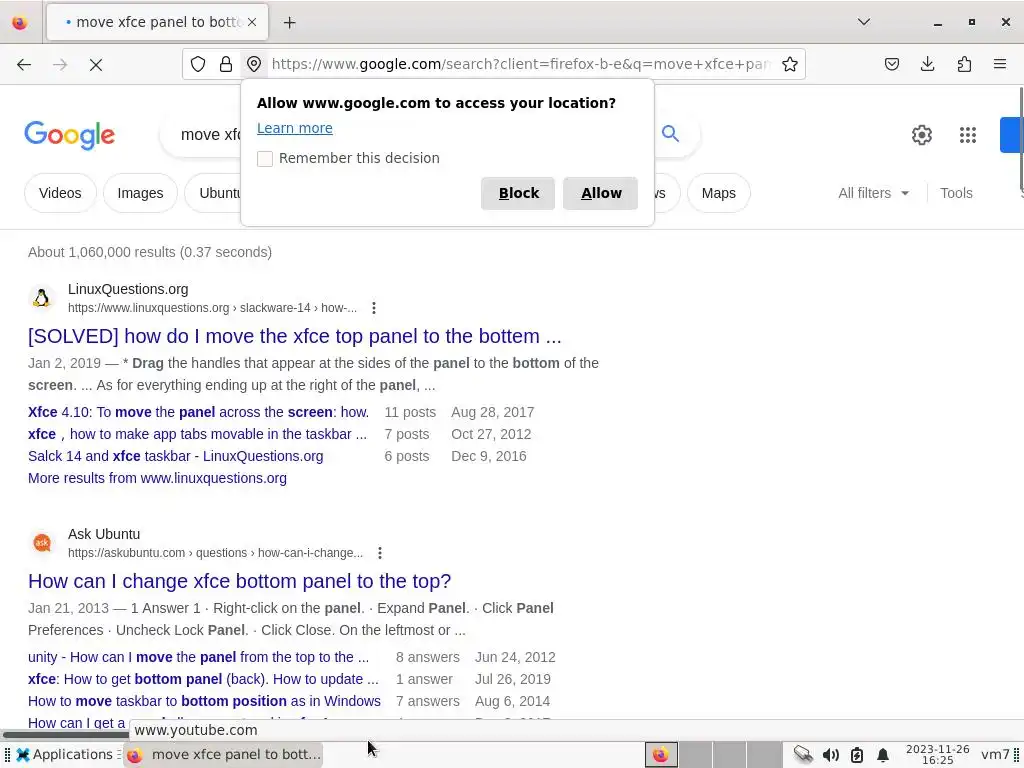Click the horizontal page scrollbar
This screenshot has height=768, width=1024.
click(65, 735)
